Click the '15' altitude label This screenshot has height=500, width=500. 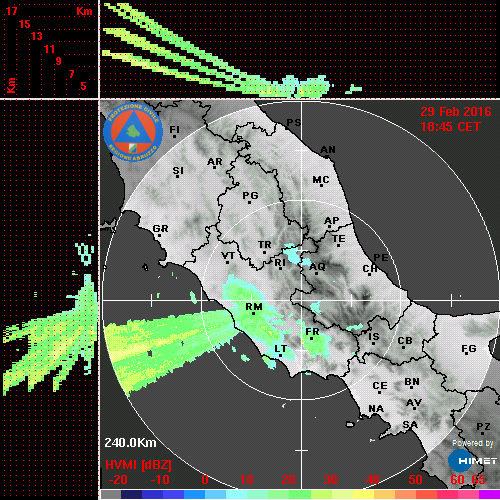[24, 24]
